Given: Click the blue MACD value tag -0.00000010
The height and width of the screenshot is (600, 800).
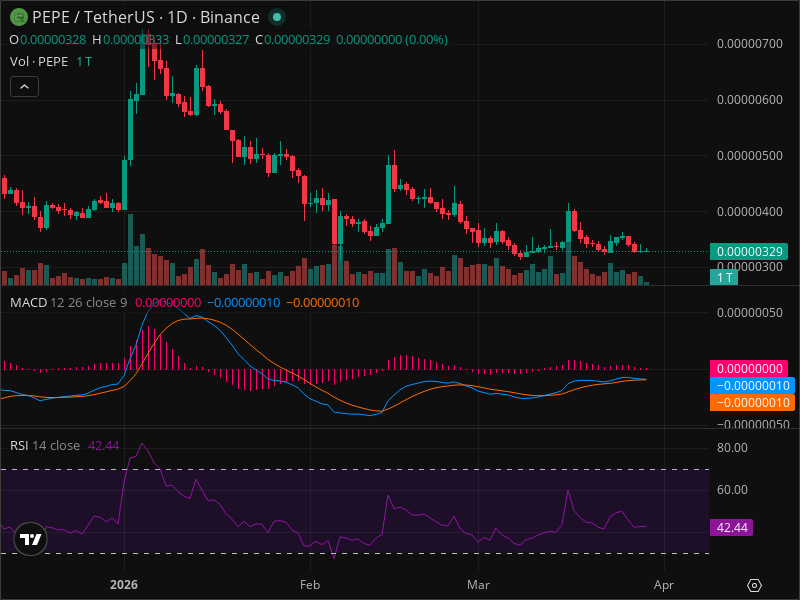Looking at the screenshot, I should click(753, 385).
